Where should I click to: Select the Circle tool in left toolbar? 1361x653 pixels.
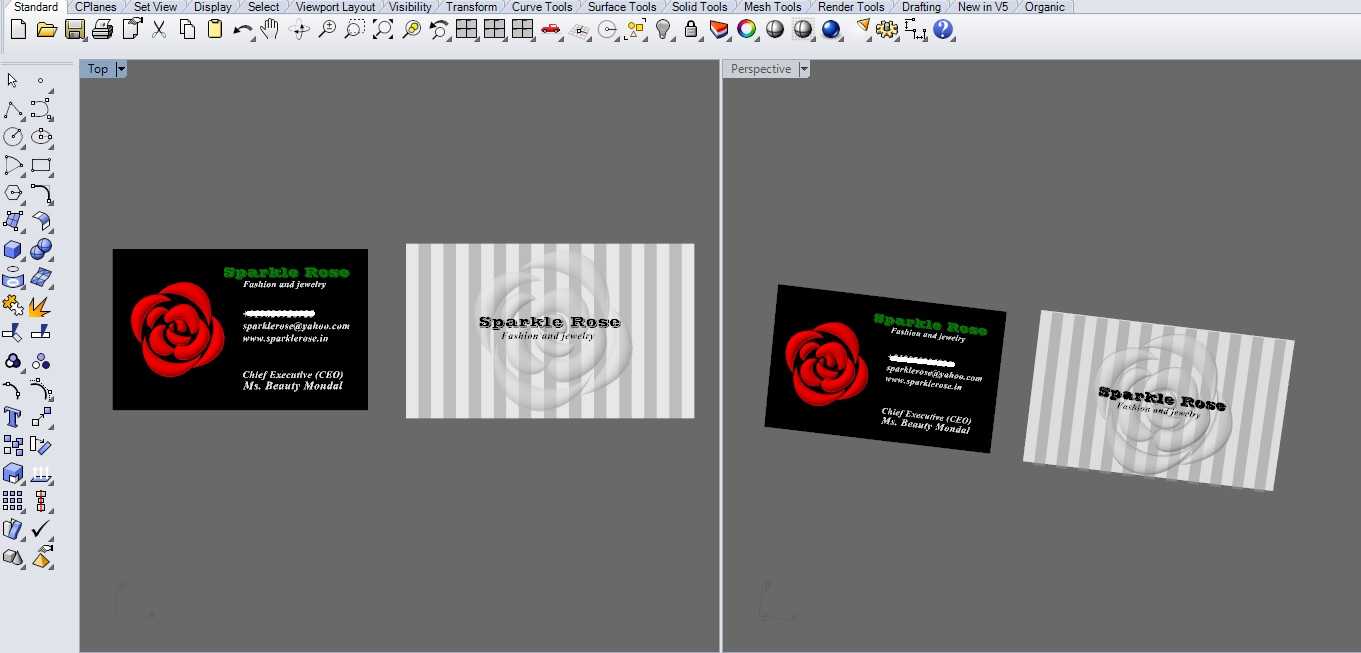pos(13,137)
